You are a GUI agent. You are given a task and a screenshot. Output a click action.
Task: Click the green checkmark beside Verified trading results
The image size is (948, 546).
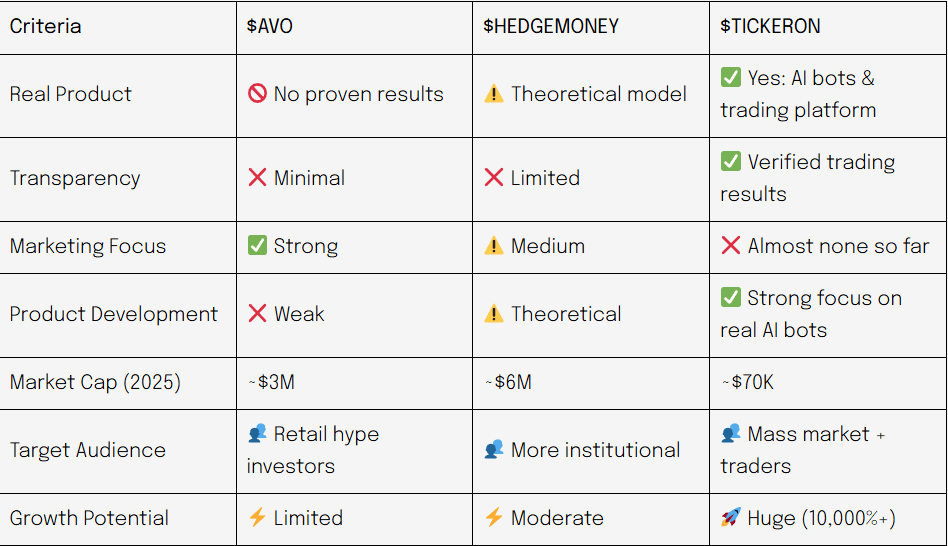coord(731,162)
